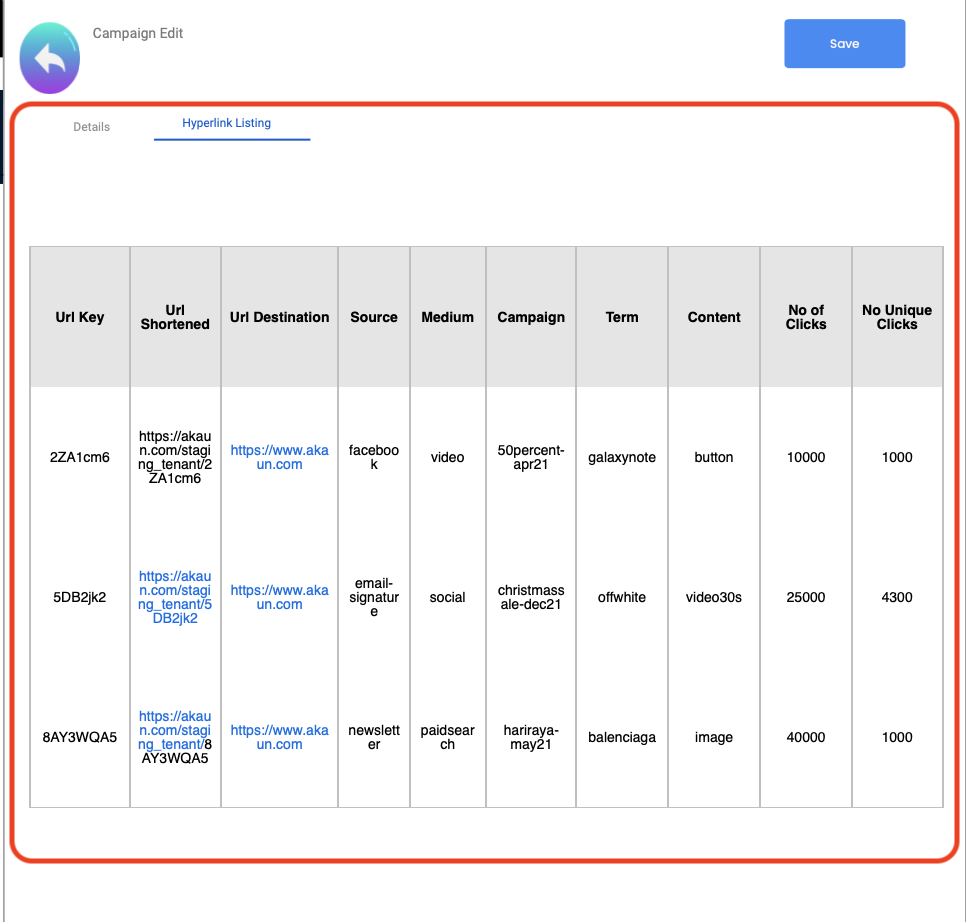Select the 2ZA1cm6 Url Key cell
Screen dimensions: 966x922
click(80, 457)
